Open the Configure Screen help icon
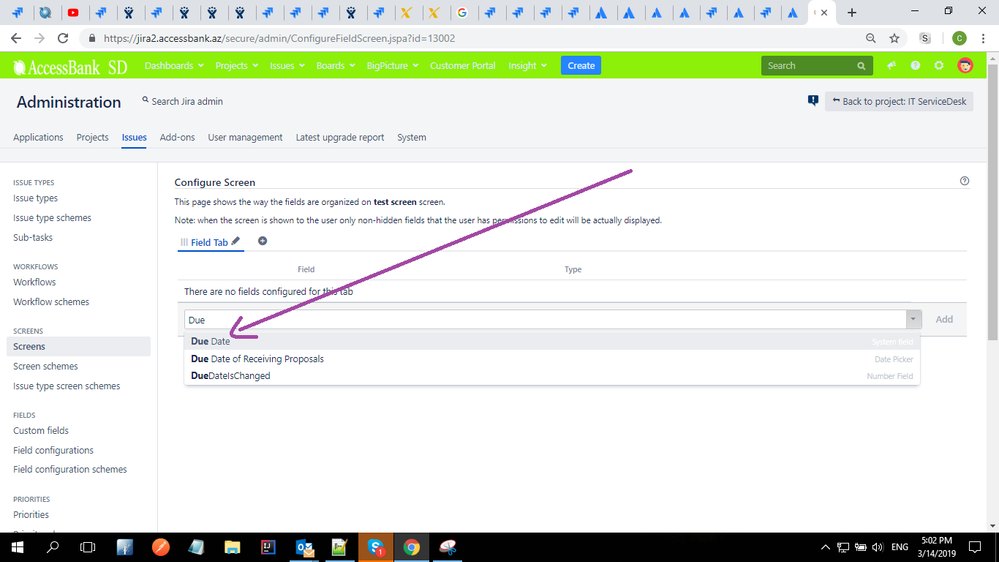 (x=964, y=181)
